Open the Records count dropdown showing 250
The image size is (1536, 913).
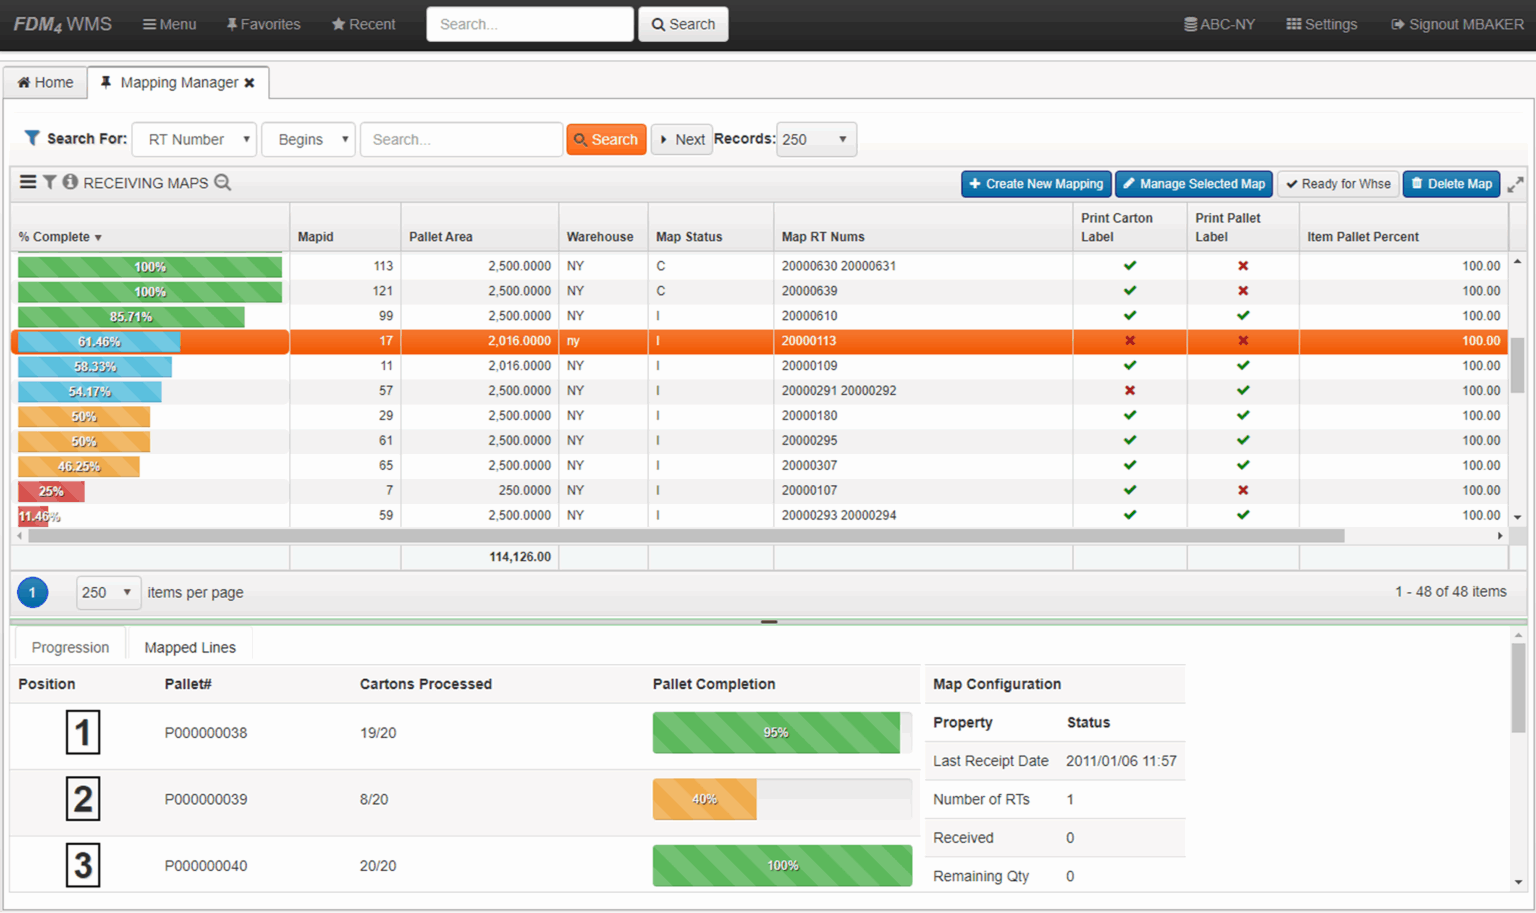point(816,139)
